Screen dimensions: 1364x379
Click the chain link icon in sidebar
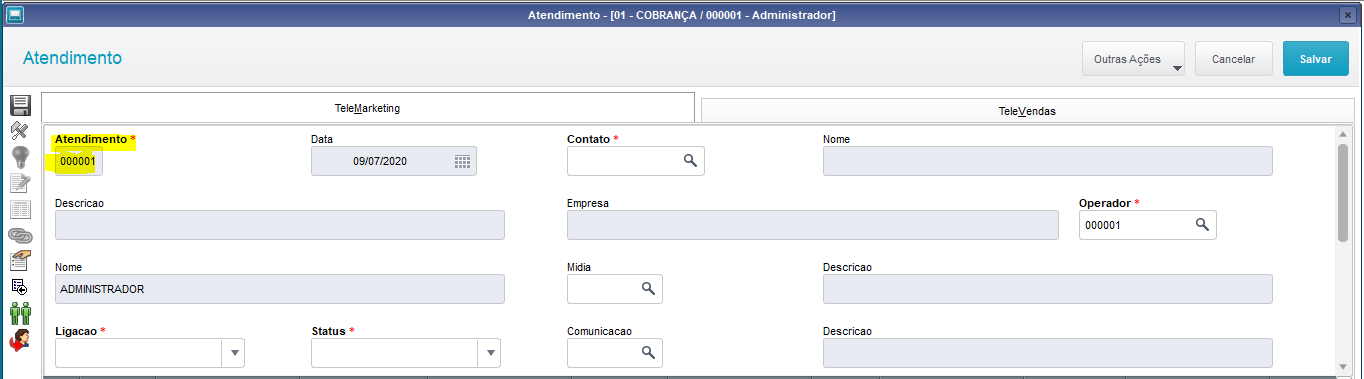(x=20, y=235)
